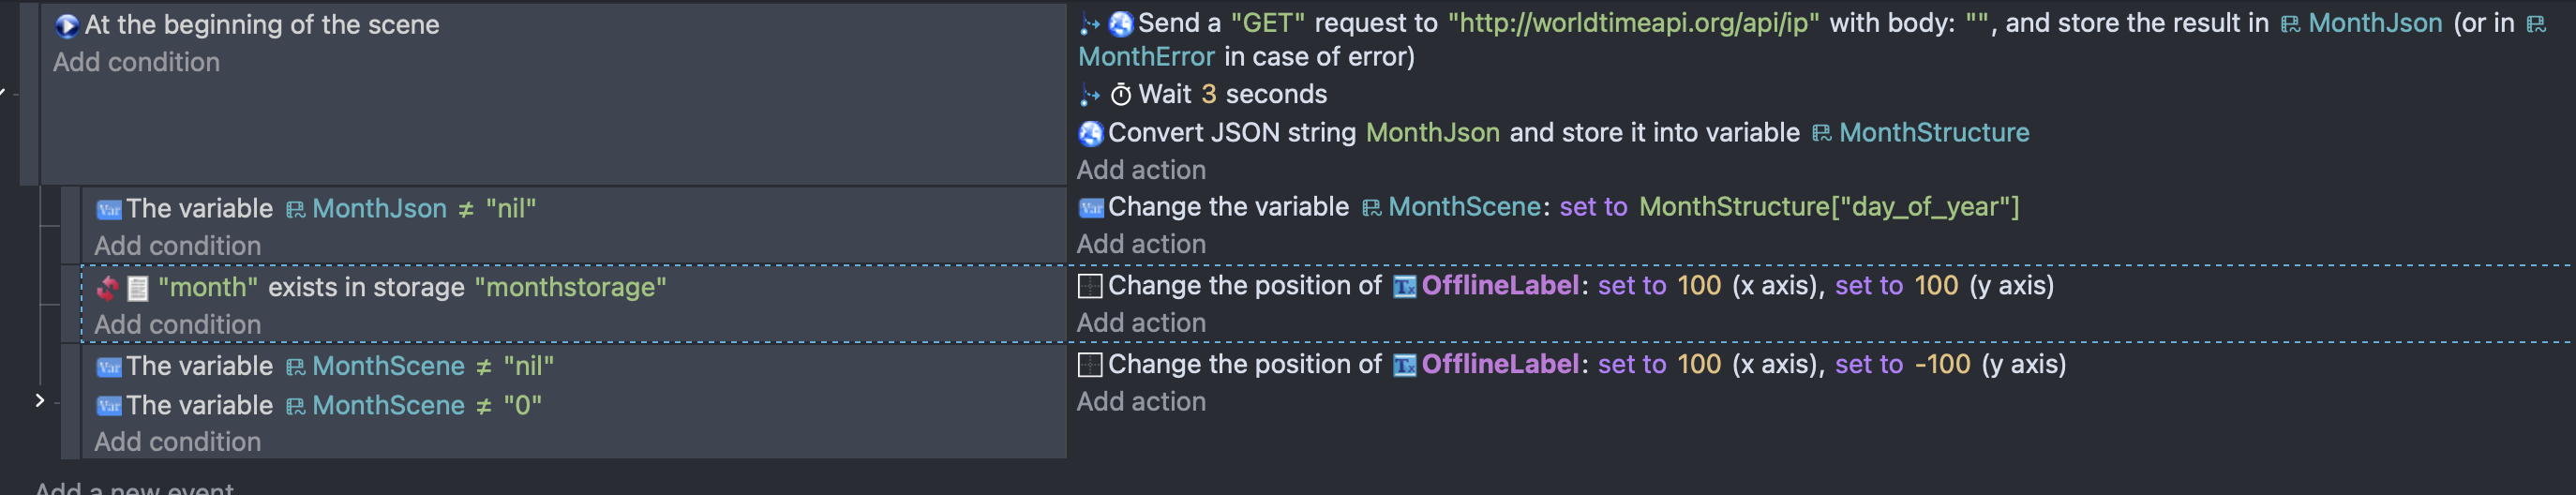This screenshot has width=2576, height=495.
Task: Add condition under "month" exists in storage
Action: 177,325
